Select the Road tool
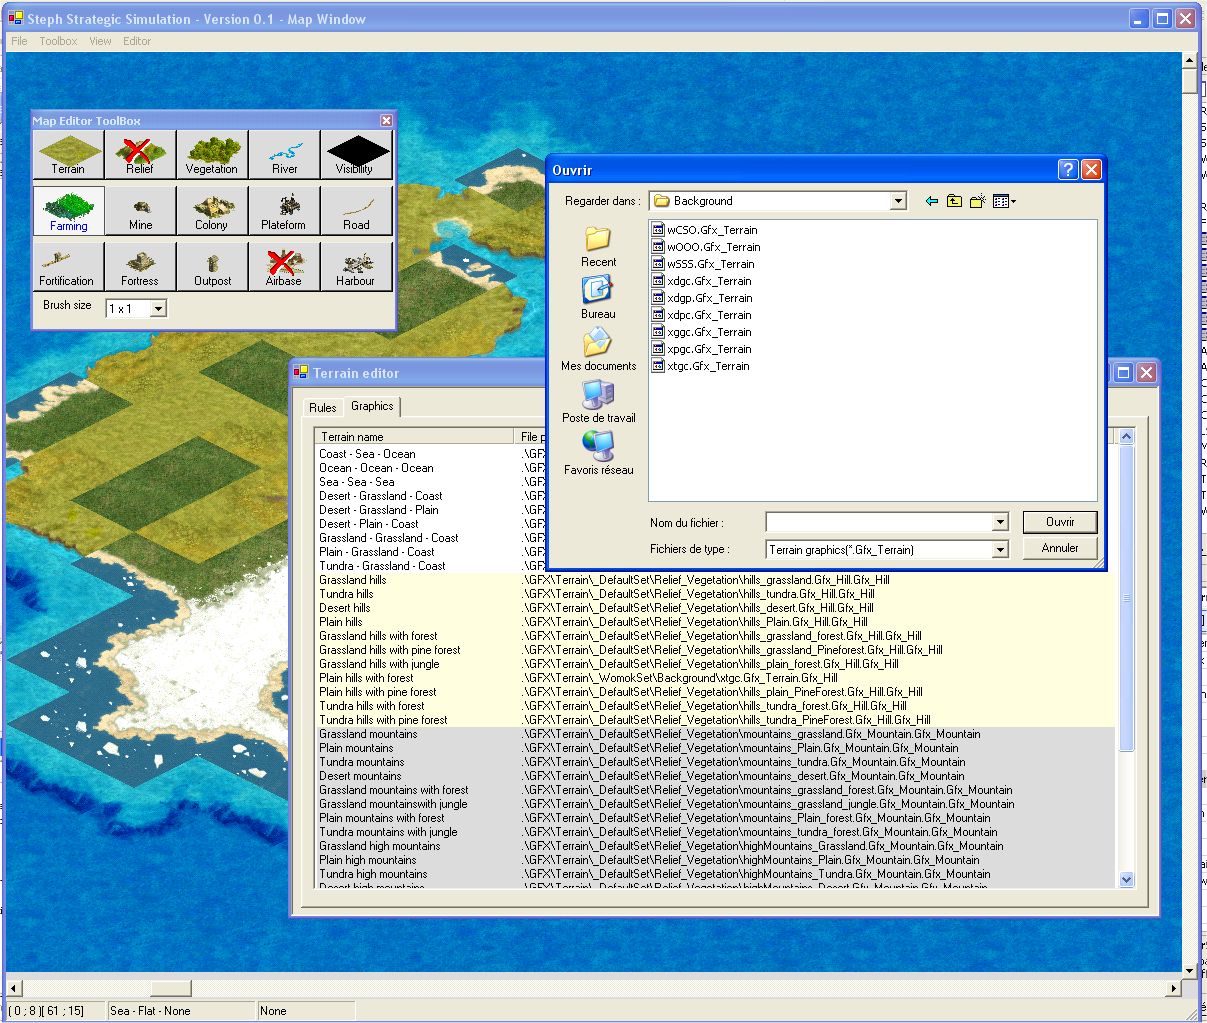Screen dimensions: 1207x1023 356,211
